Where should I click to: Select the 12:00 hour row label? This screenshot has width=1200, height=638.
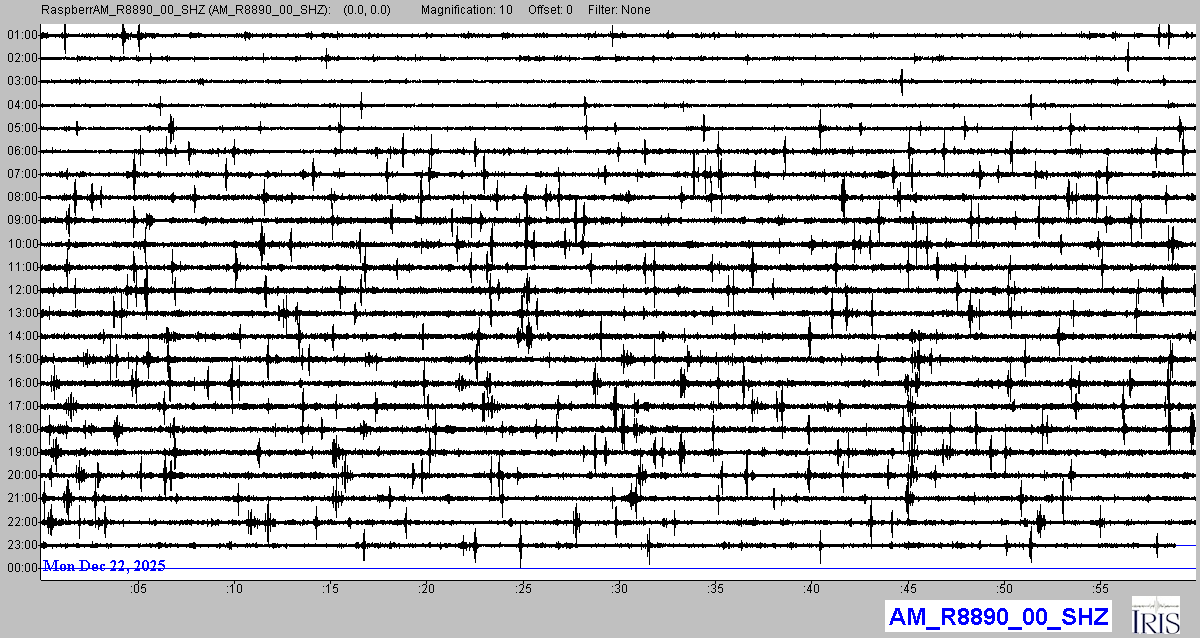22,290
